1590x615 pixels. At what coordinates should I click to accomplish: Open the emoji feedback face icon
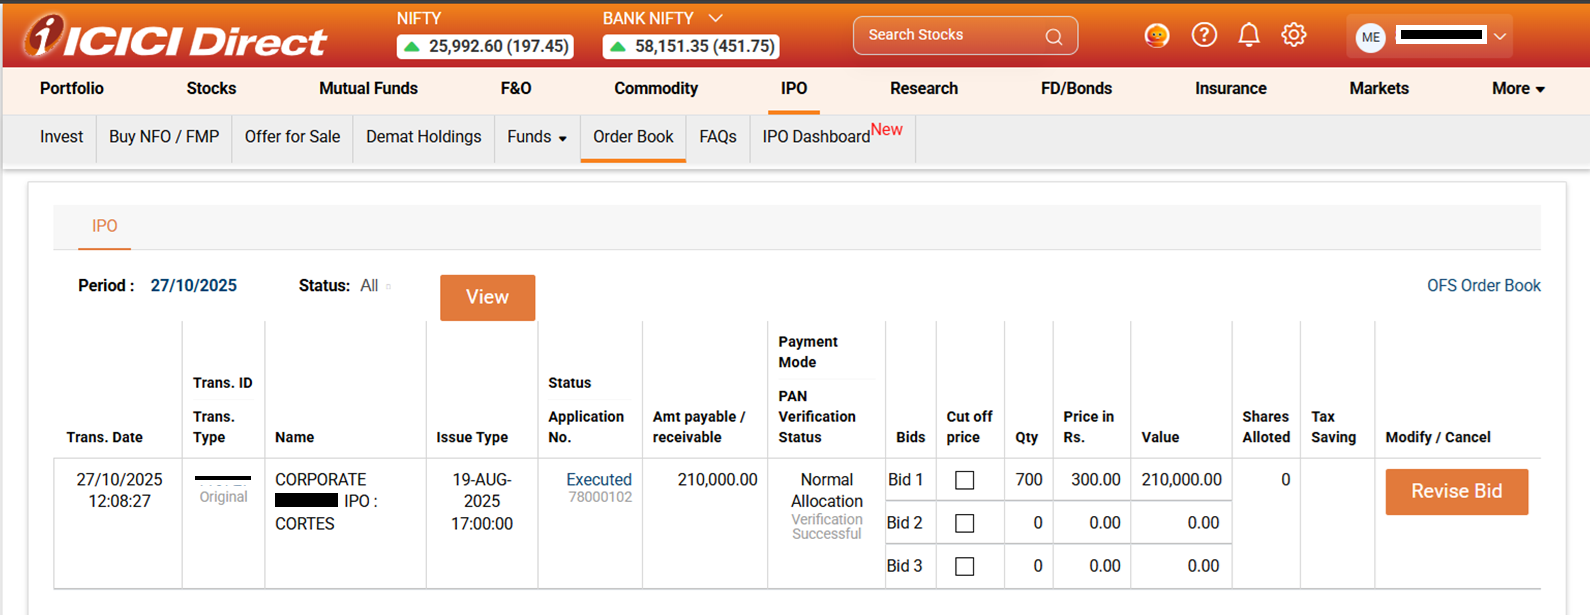(1157, 35)
